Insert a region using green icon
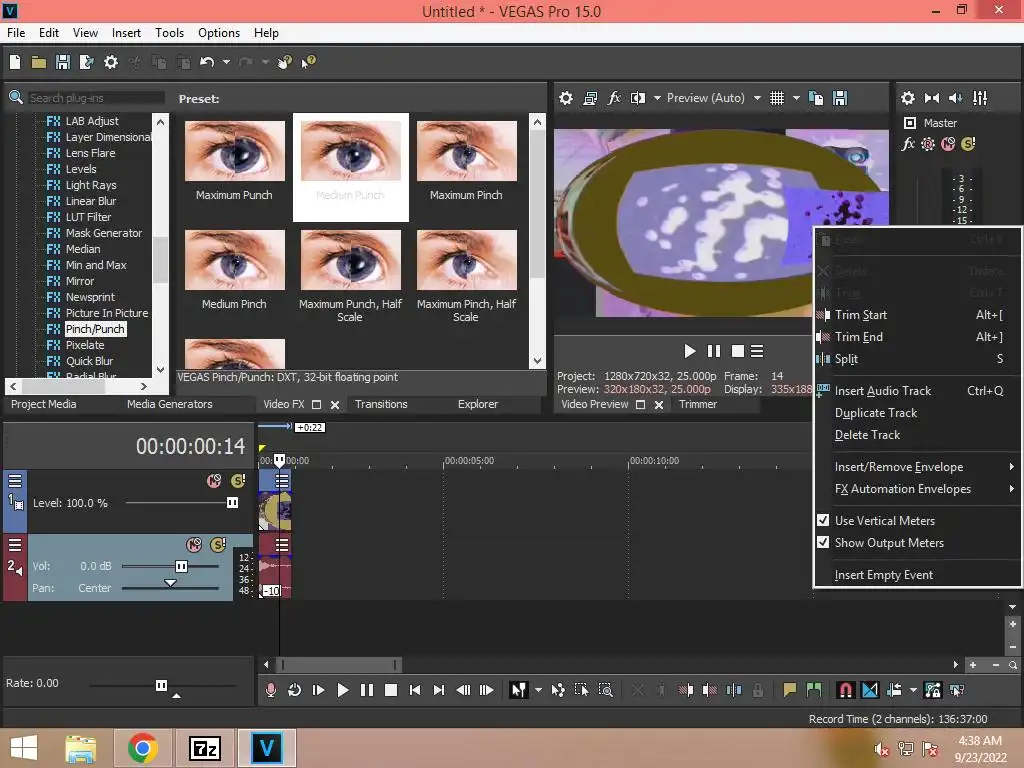The height and width of the screenshot is (768, 1024). tap(814, 690)
